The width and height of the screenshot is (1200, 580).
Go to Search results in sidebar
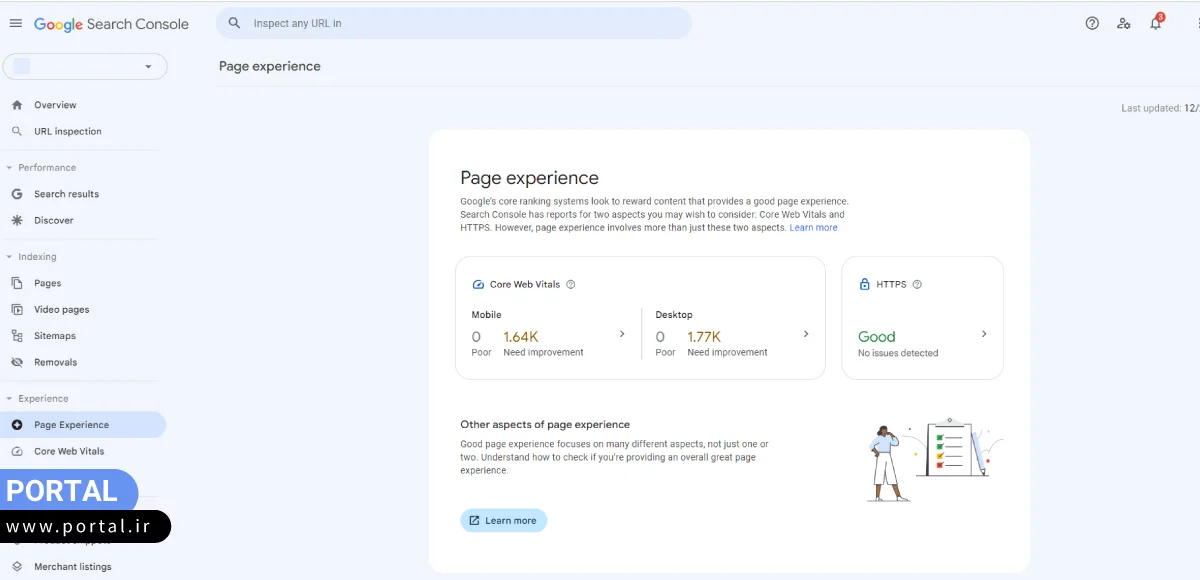66,194
